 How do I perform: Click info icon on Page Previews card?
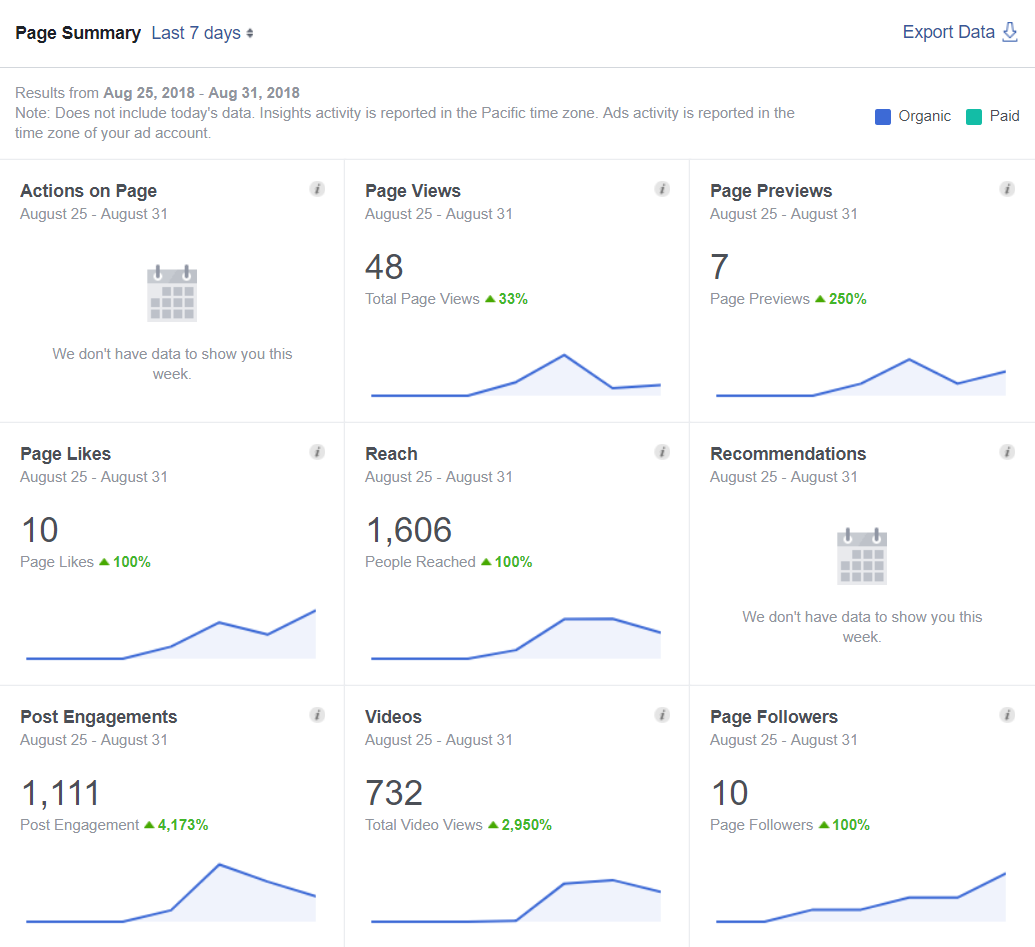[x=1007, y=189]
